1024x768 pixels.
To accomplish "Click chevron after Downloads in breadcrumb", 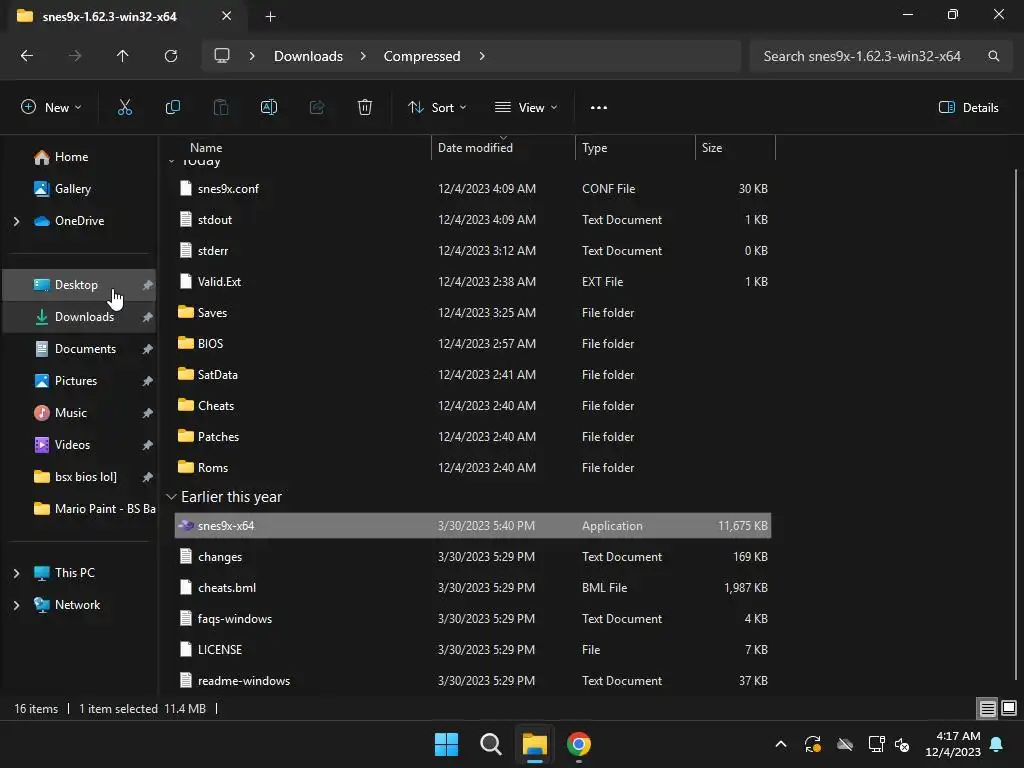I will click(x=363, y=56).
